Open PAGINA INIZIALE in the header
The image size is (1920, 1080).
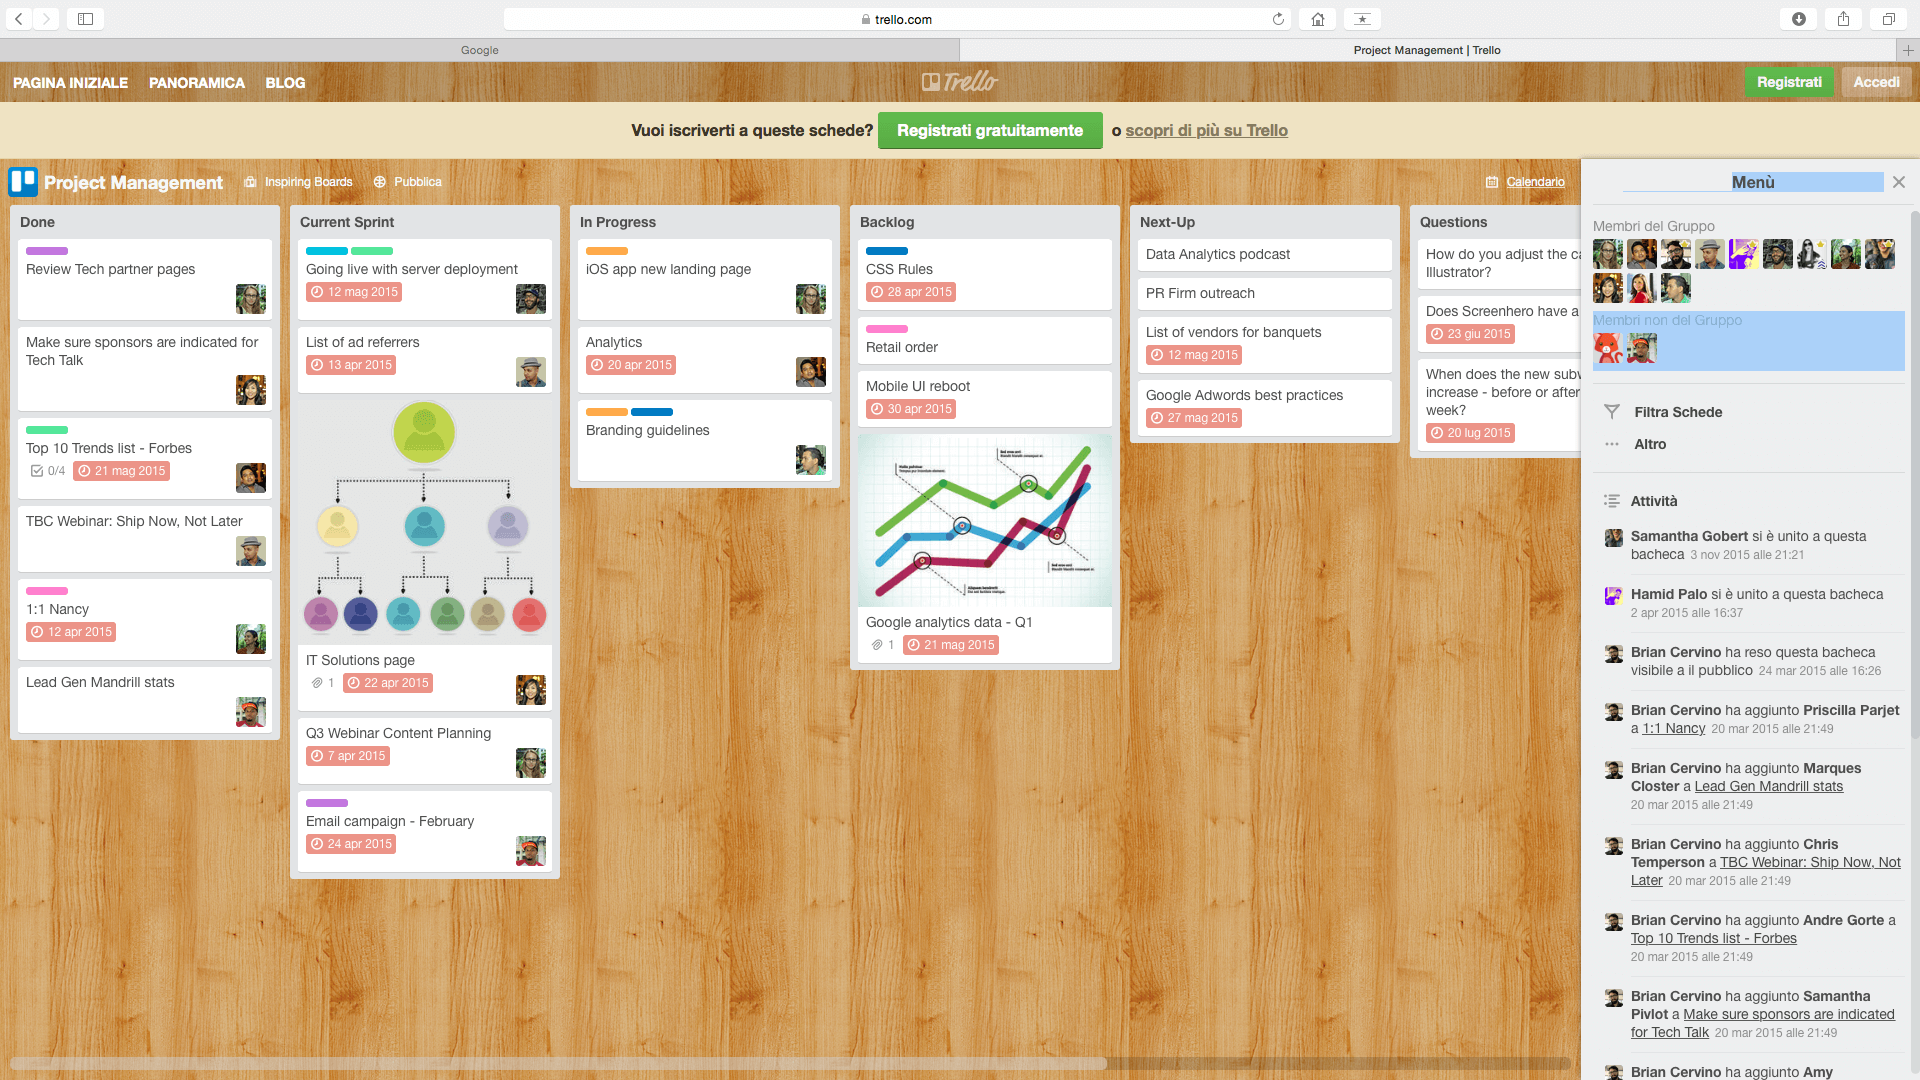click(70, 83)
